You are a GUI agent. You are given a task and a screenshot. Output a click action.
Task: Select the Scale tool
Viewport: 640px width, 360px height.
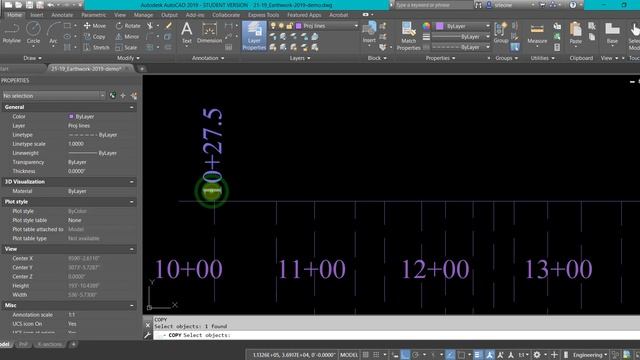[x=126, y=47]
